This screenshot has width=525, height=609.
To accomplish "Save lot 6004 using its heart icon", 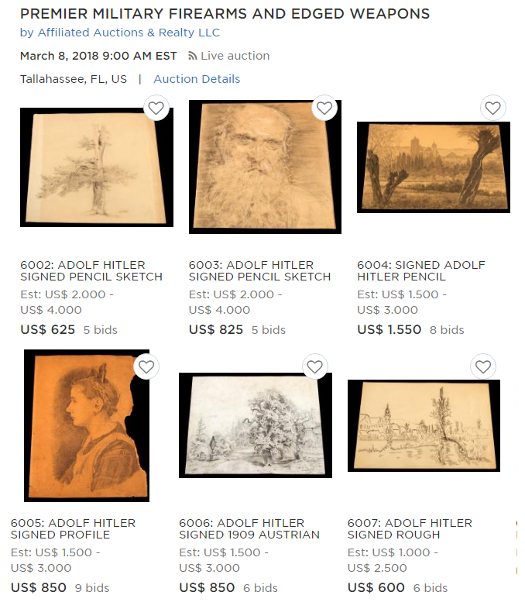I will (x=493, y=108).
